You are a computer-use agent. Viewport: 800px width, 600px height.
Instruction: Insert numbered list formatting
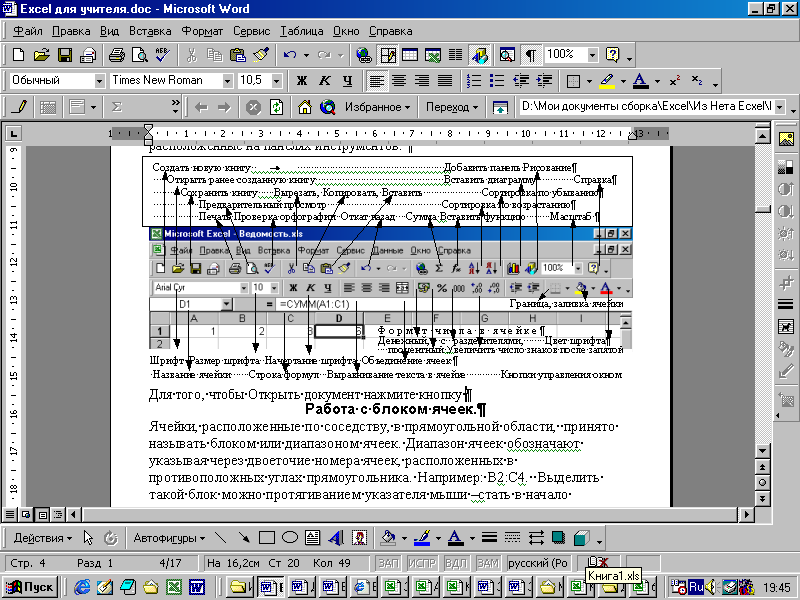[x=474, y=81]
